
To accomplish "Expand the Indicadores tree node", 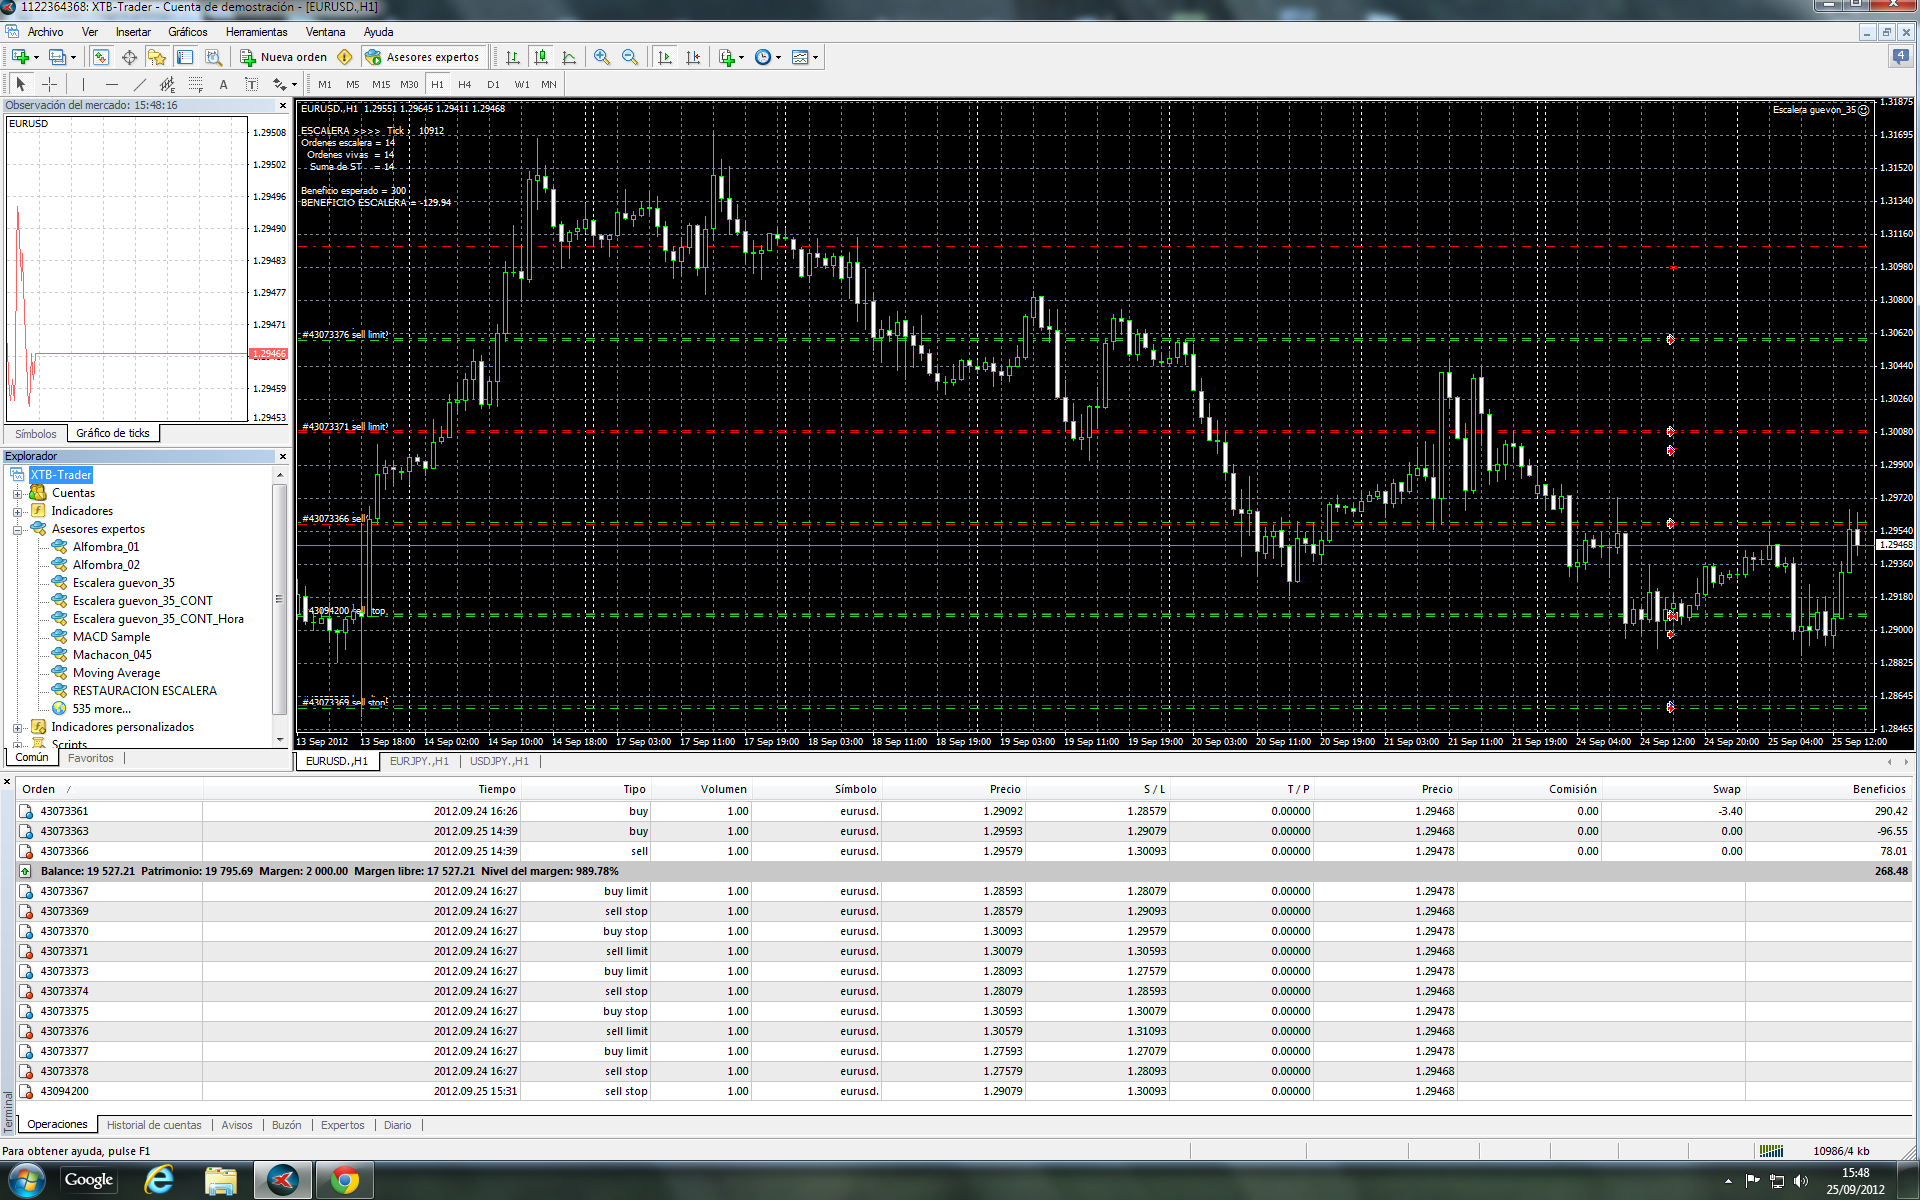I will (17, 511).
